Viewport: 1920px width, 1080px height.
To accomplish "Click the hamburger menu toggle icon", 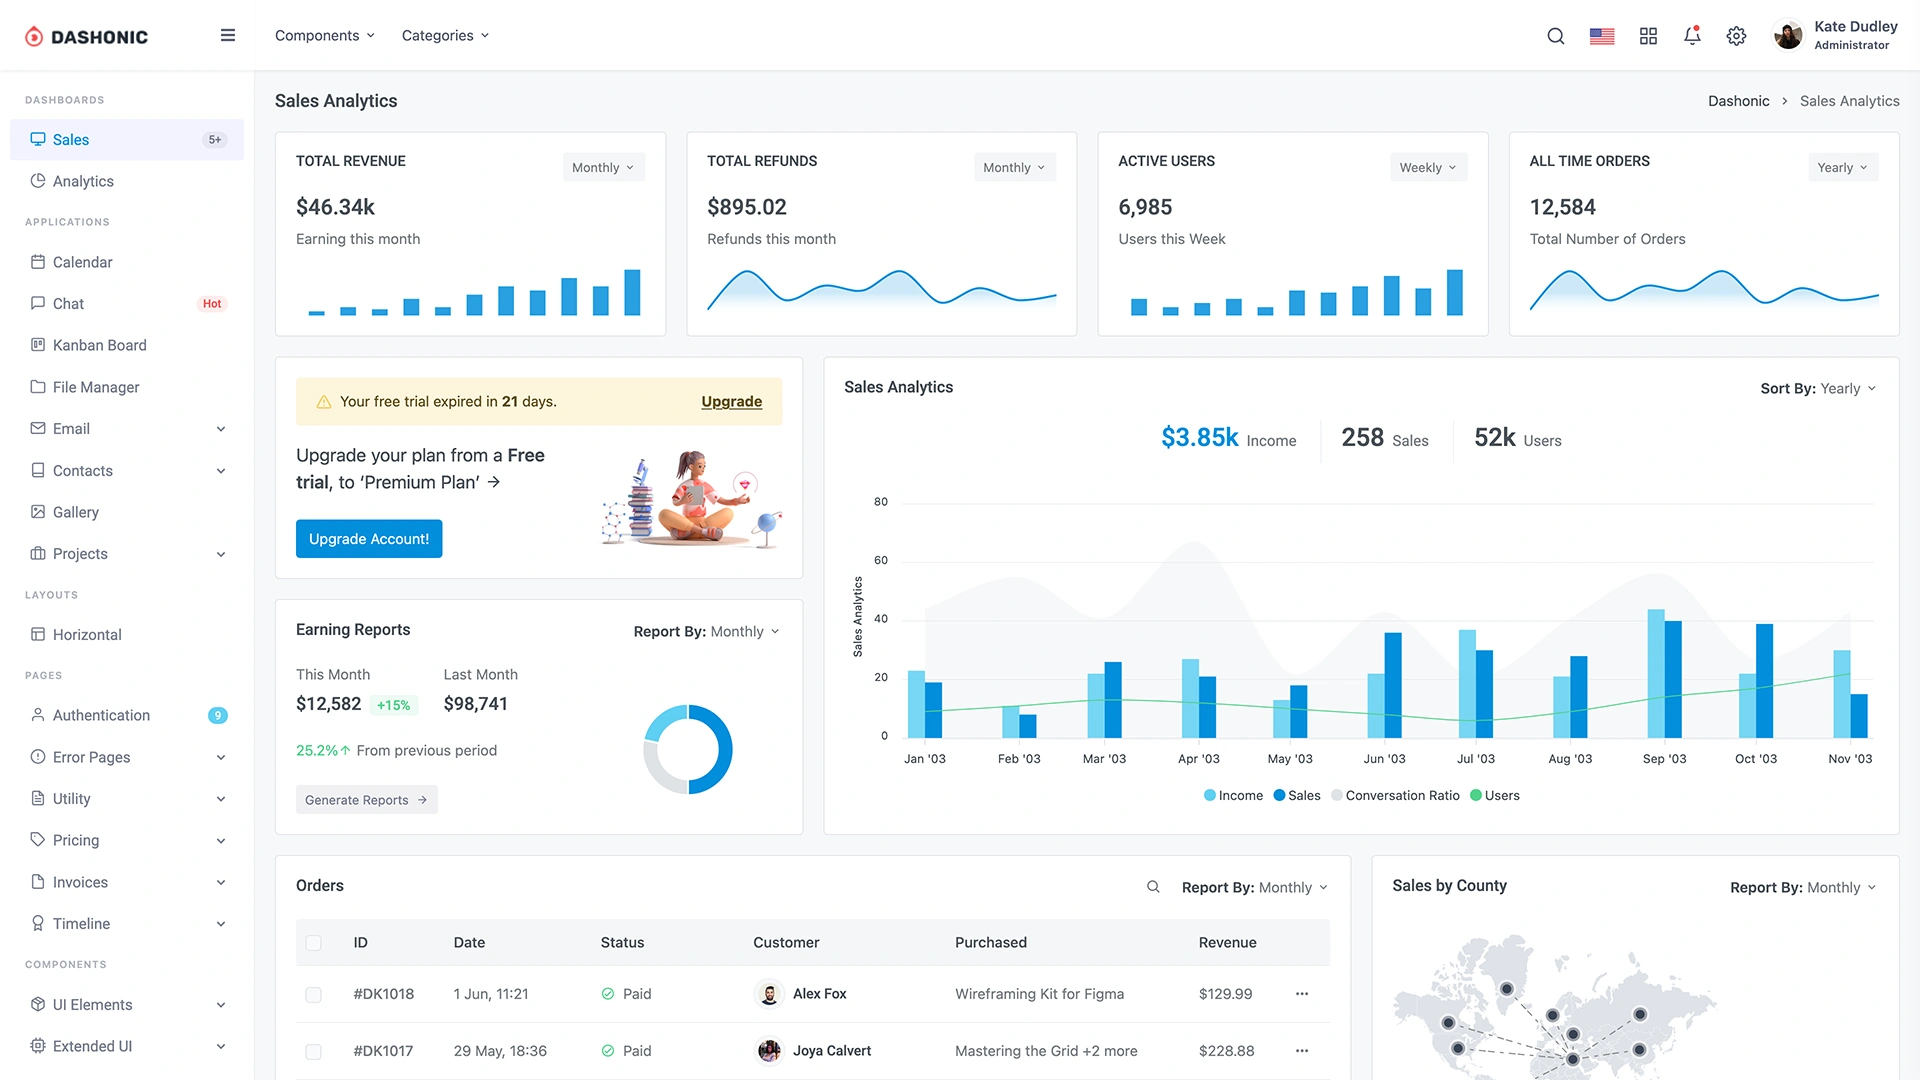I will [228, 34].
